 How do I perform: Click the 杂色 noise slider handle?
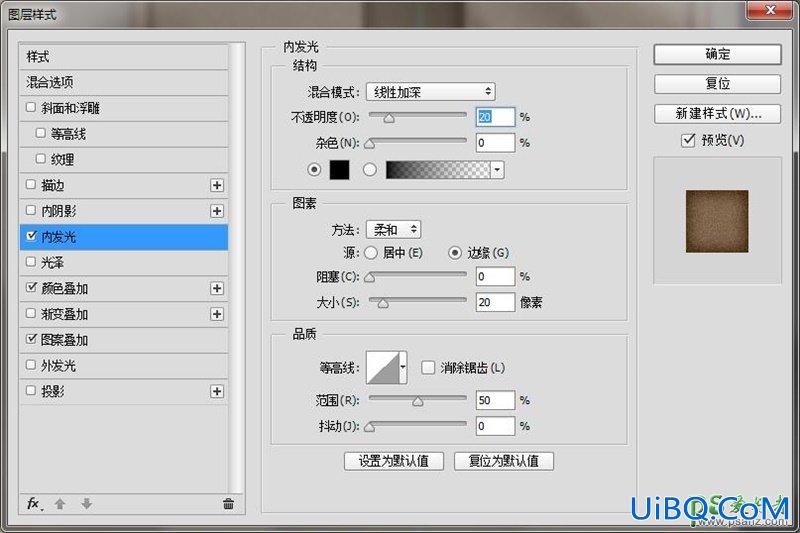pyautogui.click(x=370, y=144)
